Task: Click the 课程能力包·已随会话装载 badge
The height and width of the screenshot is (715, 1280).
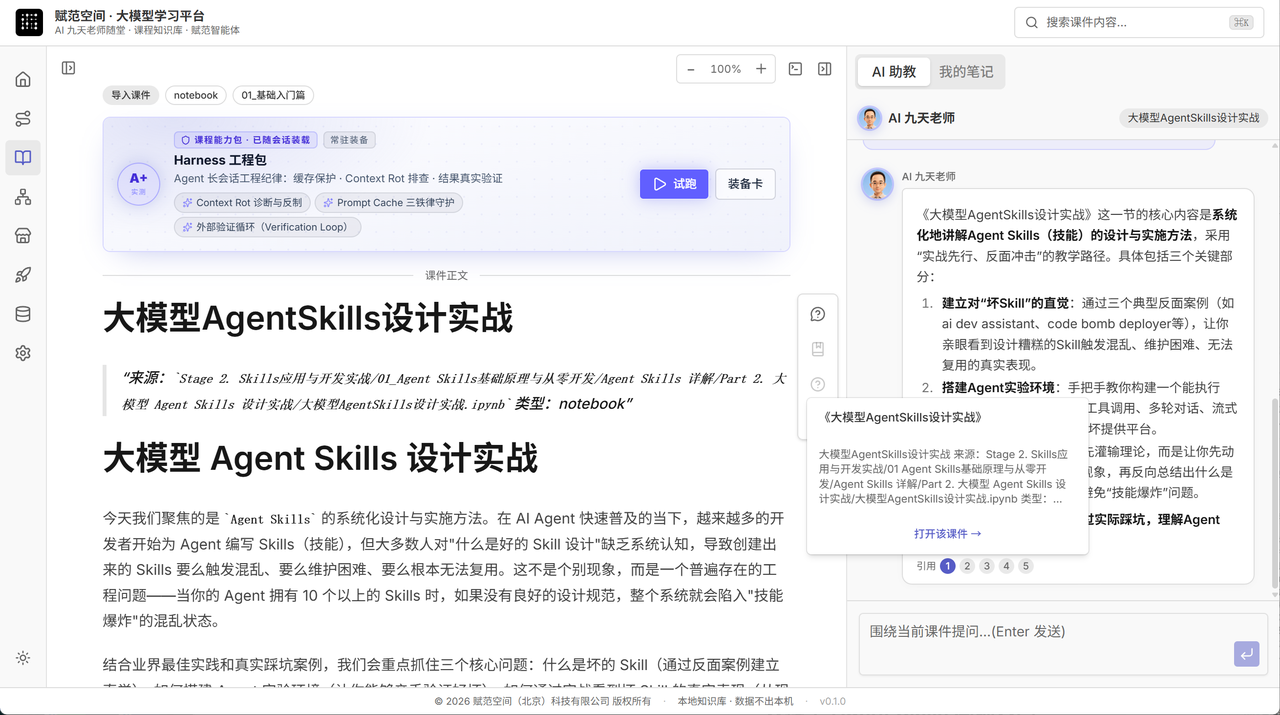Action: click(x=245, y=140)
